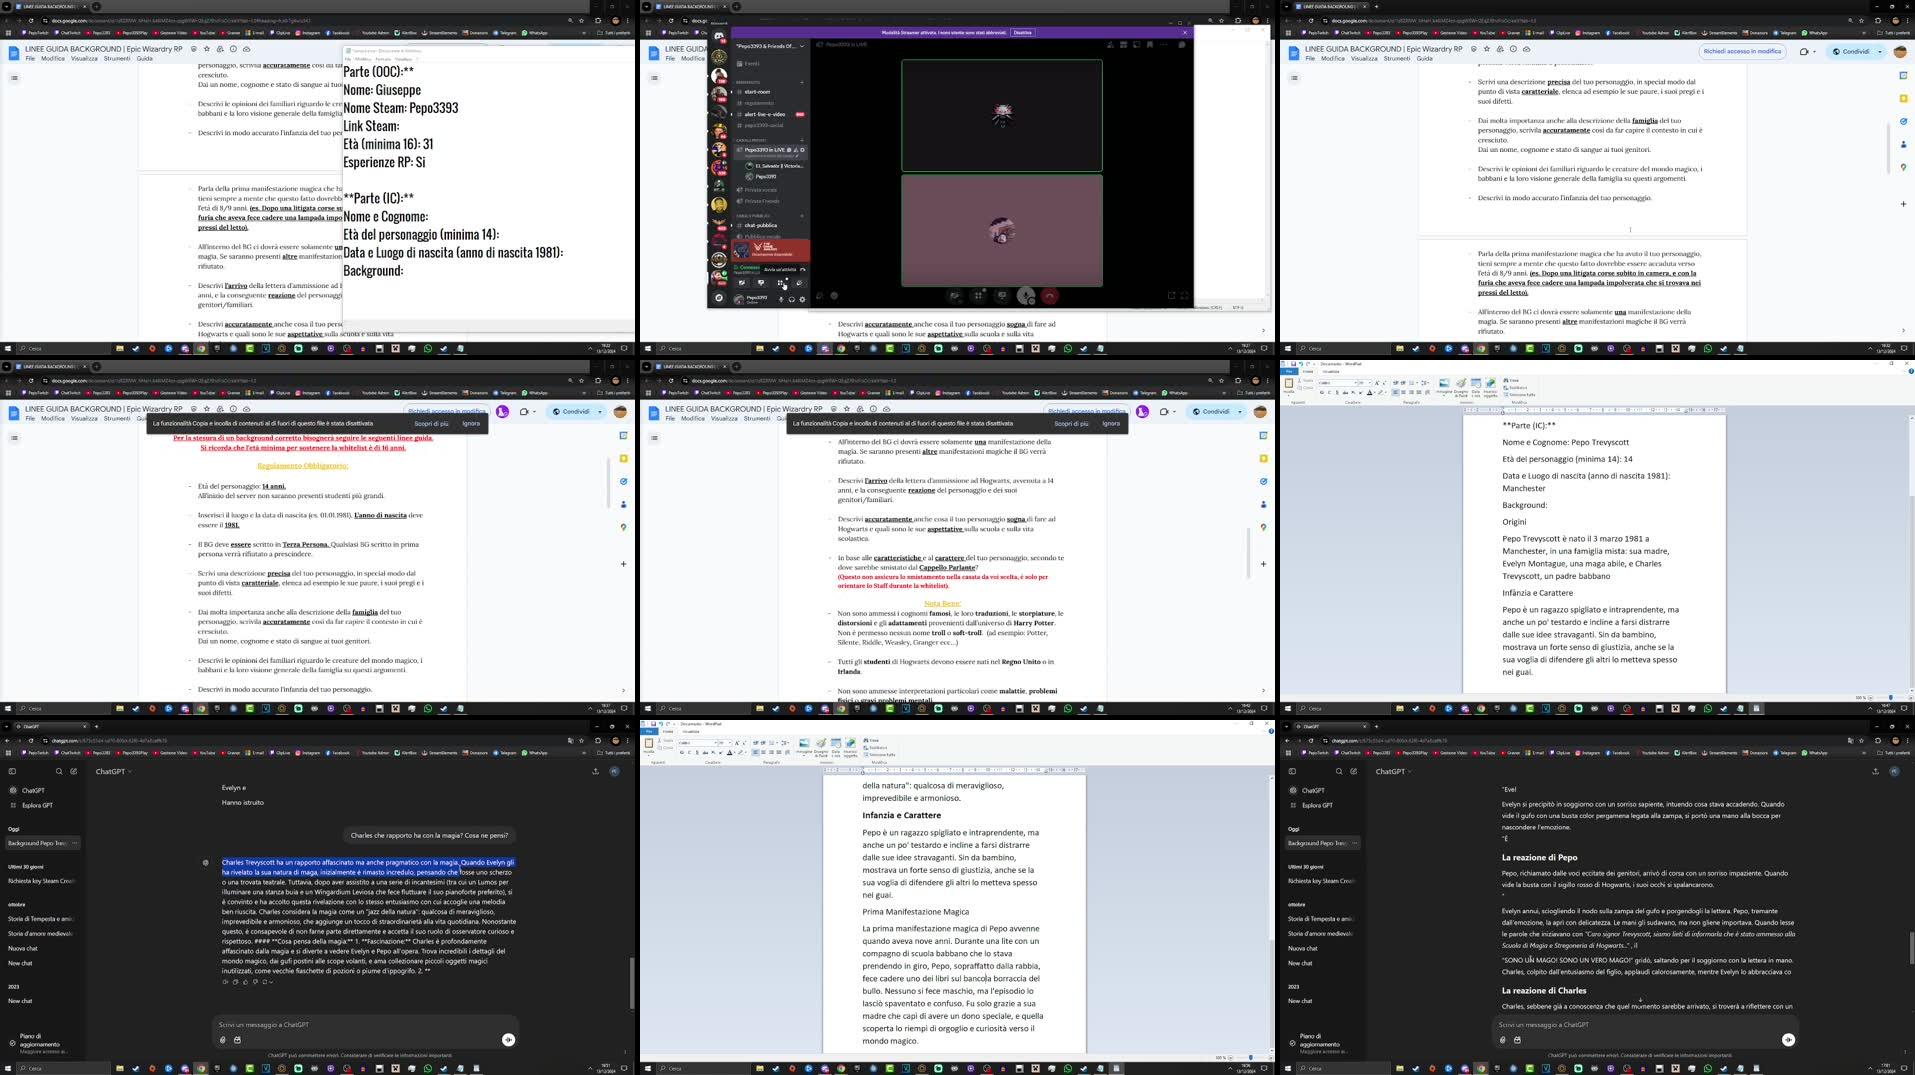
Task: Switch to Visualizza tab in middle-right WordPad
Action: (1331, 371)
